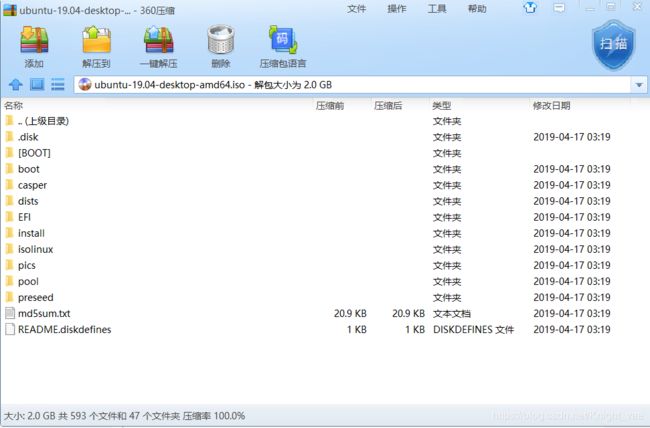Click the pool folder icon

(10, 281)
